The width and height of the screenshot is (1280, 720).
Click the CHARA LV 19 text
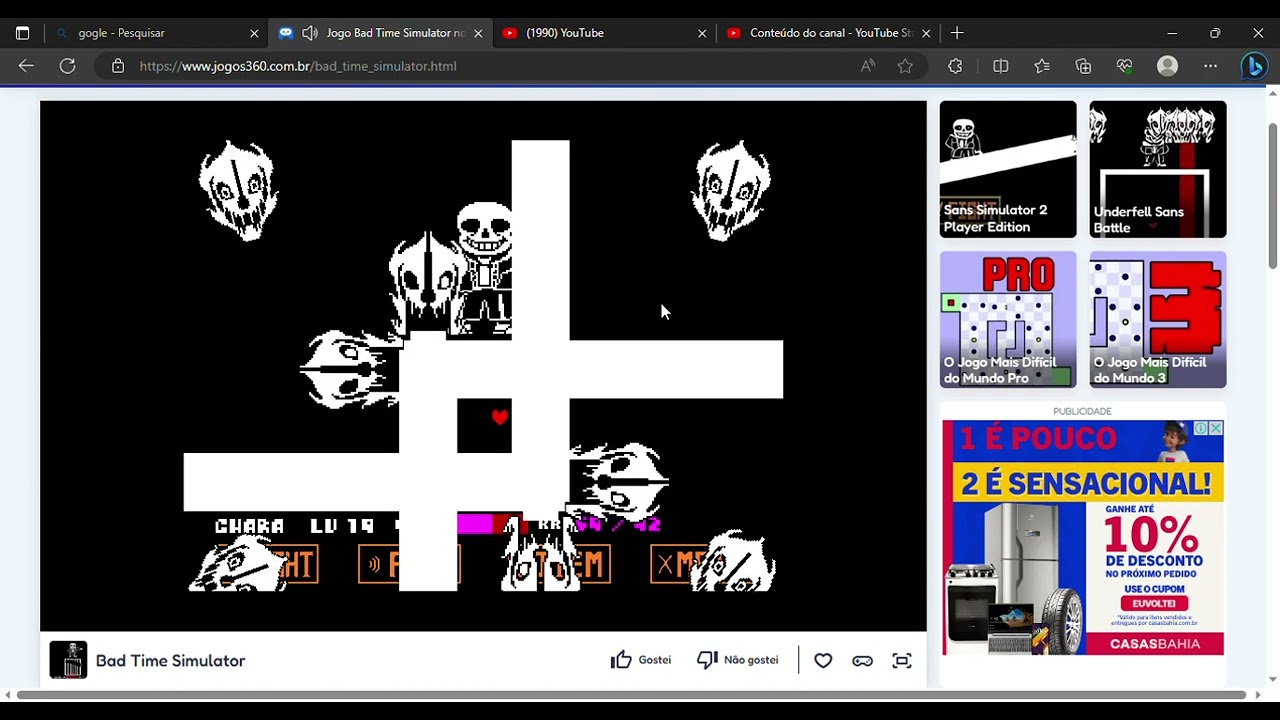pos(294,525)
